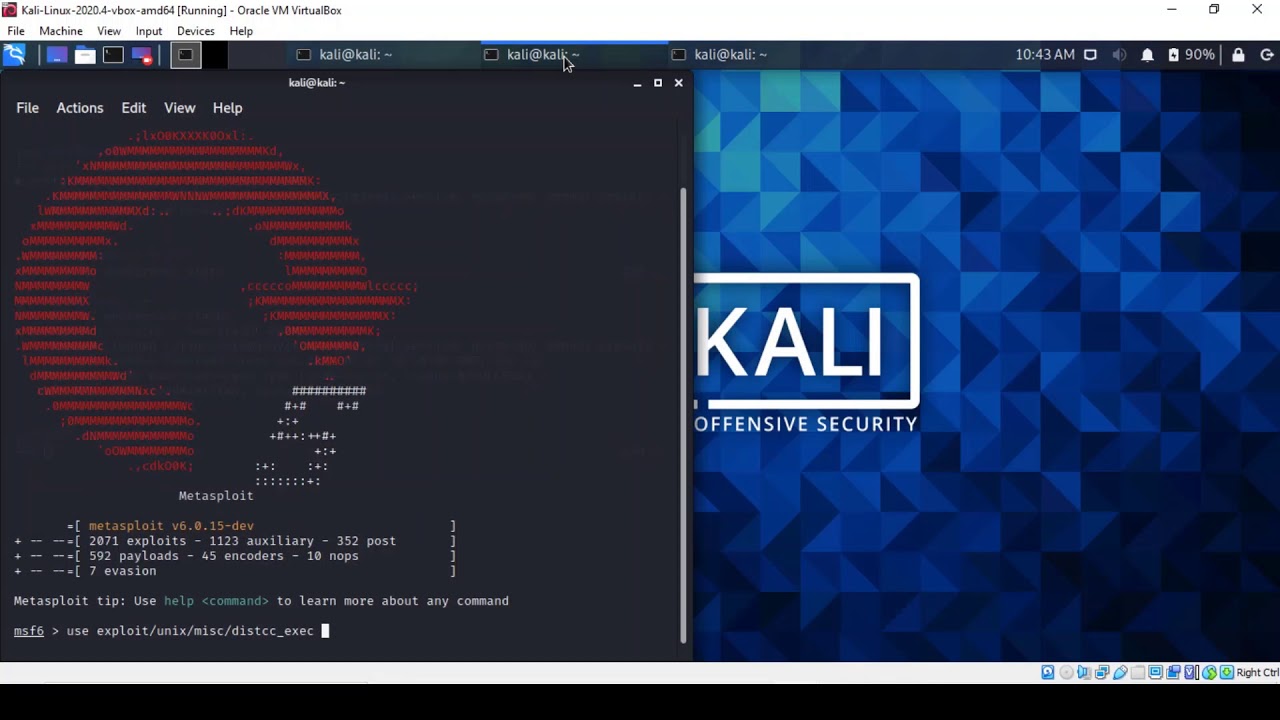Click VirtualBox recording status icon
The width and height of the screenshot is (1280, 720).
coord(1173,672)
